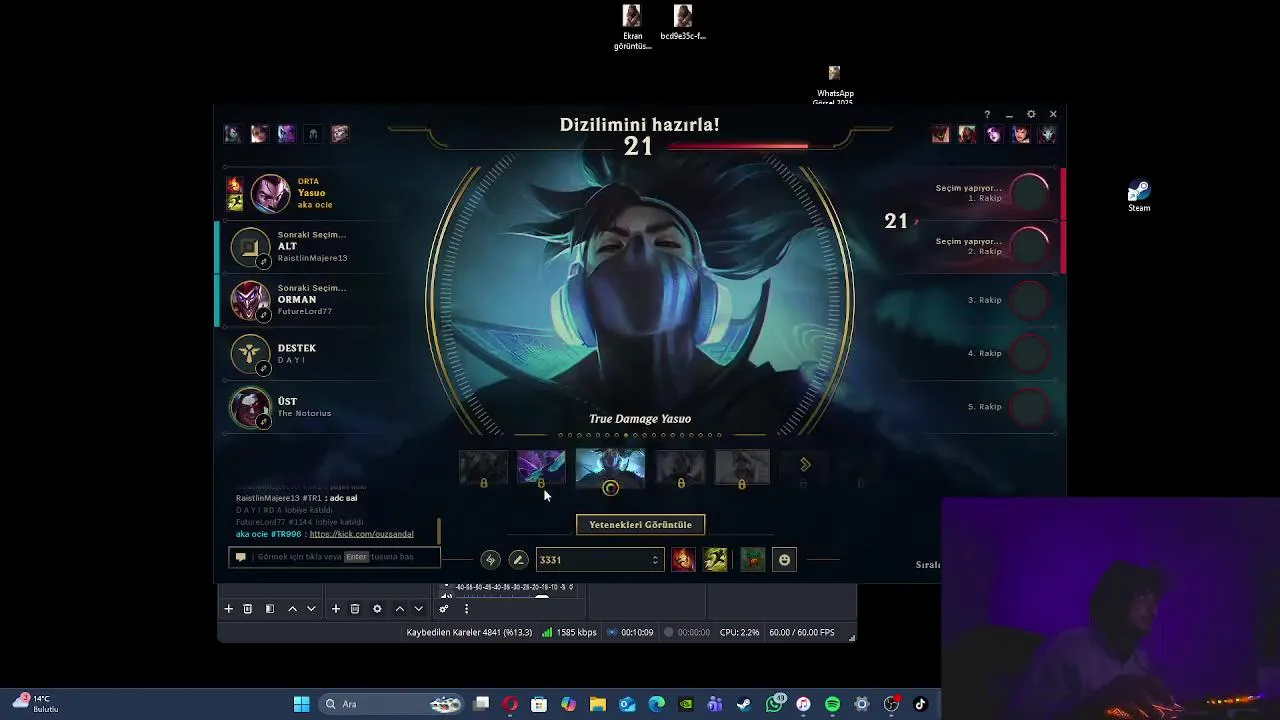Screen dimensions: 1280x720
Task: Click the first banned champion icon on left
Action: click(x=232, y=133)
